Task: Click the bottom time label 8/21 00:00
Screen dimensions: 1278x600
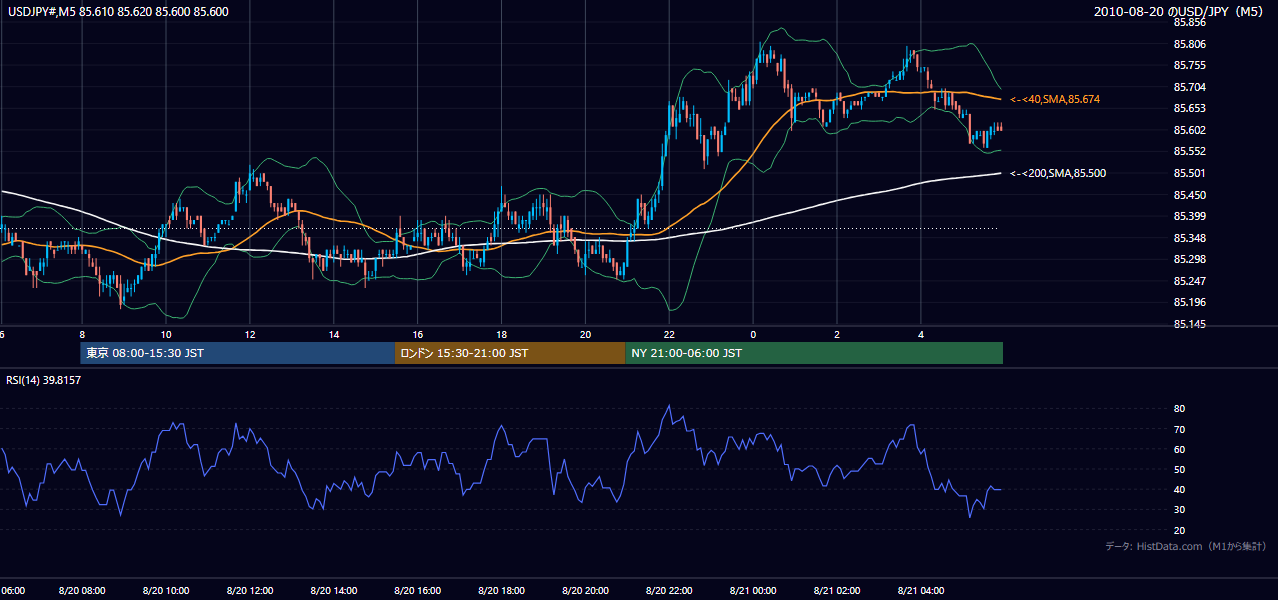Action: pyautogui.click(x=753, y=591)
